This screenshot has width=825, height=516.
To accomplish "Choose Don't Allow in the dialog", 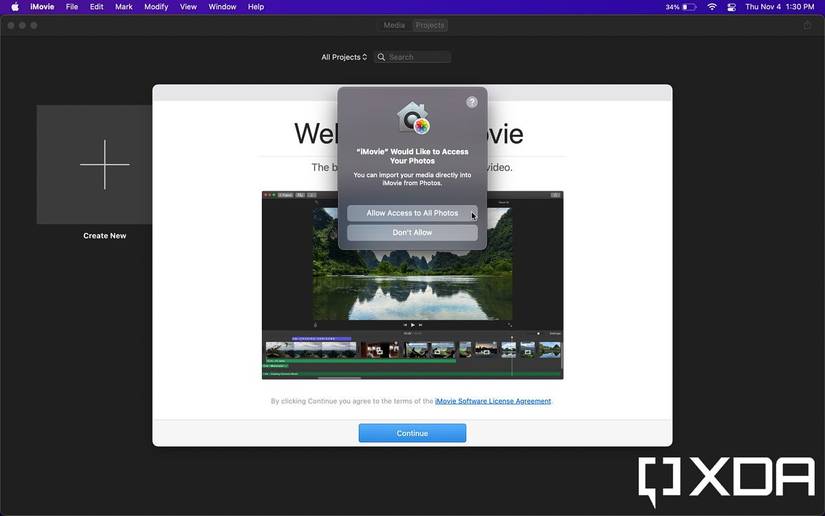I will [x=412, y=232].
